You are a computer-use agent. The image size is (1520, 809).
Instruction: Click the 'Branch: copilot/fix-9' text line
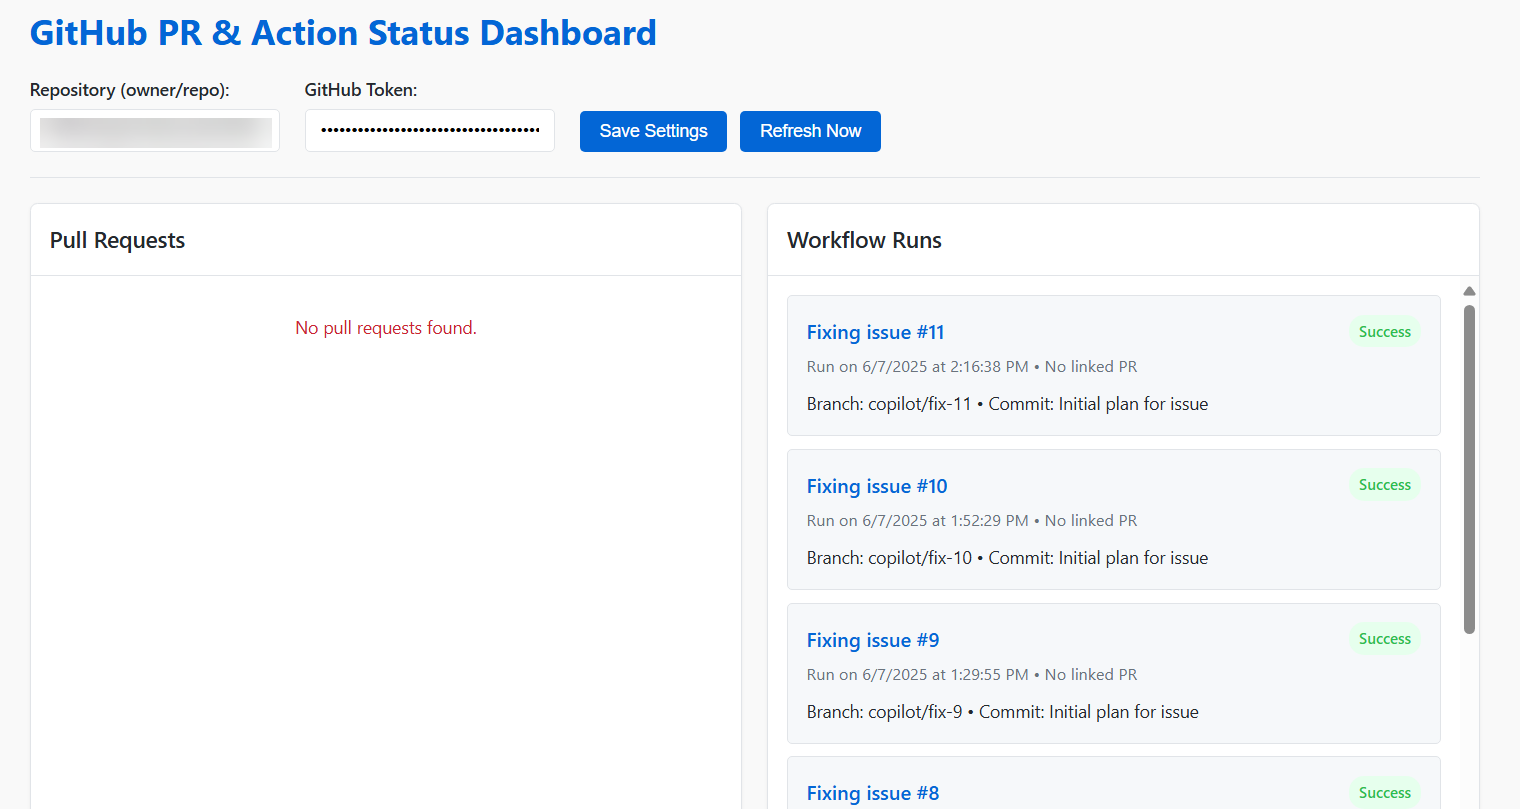tap(1003, 712)
